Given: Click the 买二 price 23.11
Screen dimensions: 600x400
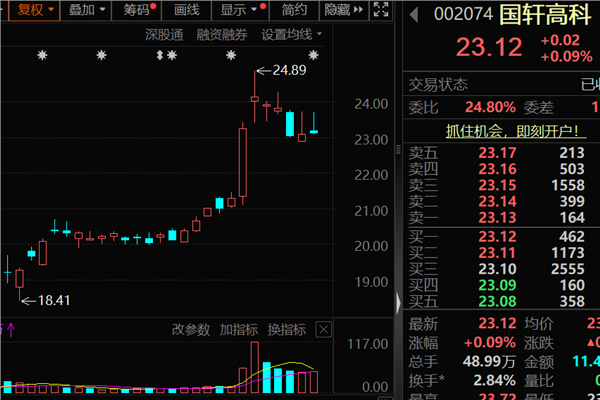Looking at the screenshot, I should [497, 253].
